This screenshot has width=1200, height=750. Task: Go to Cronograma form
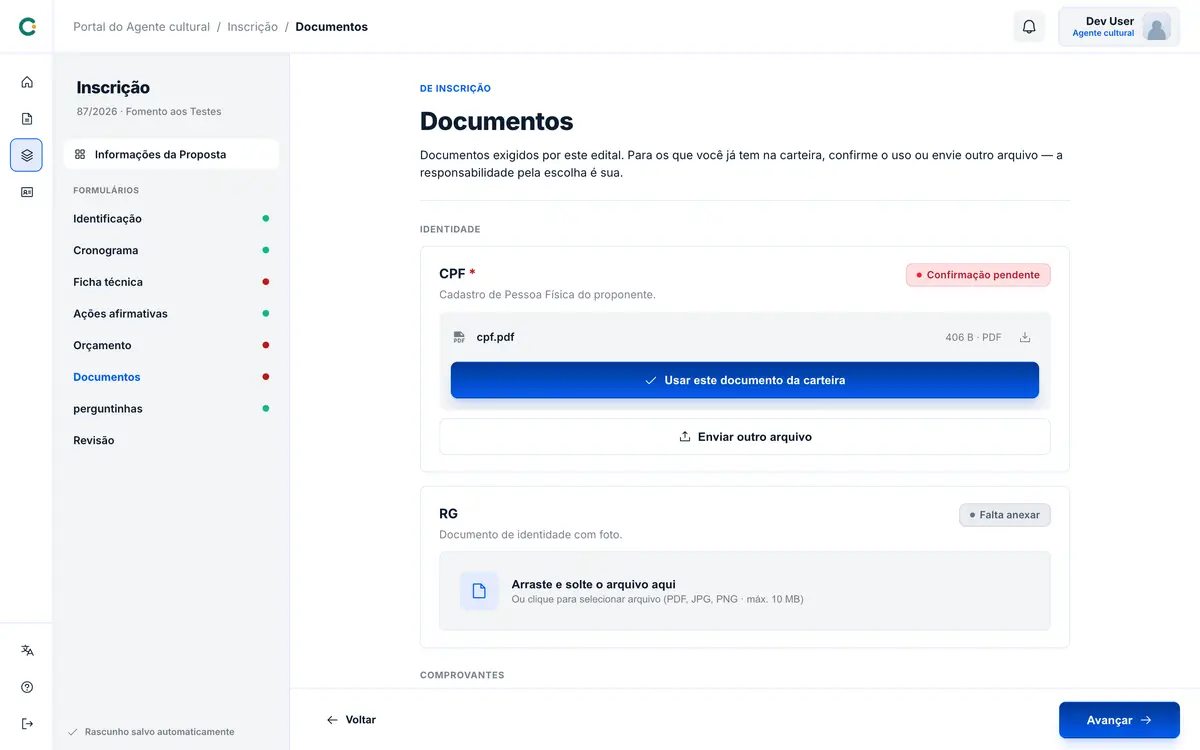171,250
